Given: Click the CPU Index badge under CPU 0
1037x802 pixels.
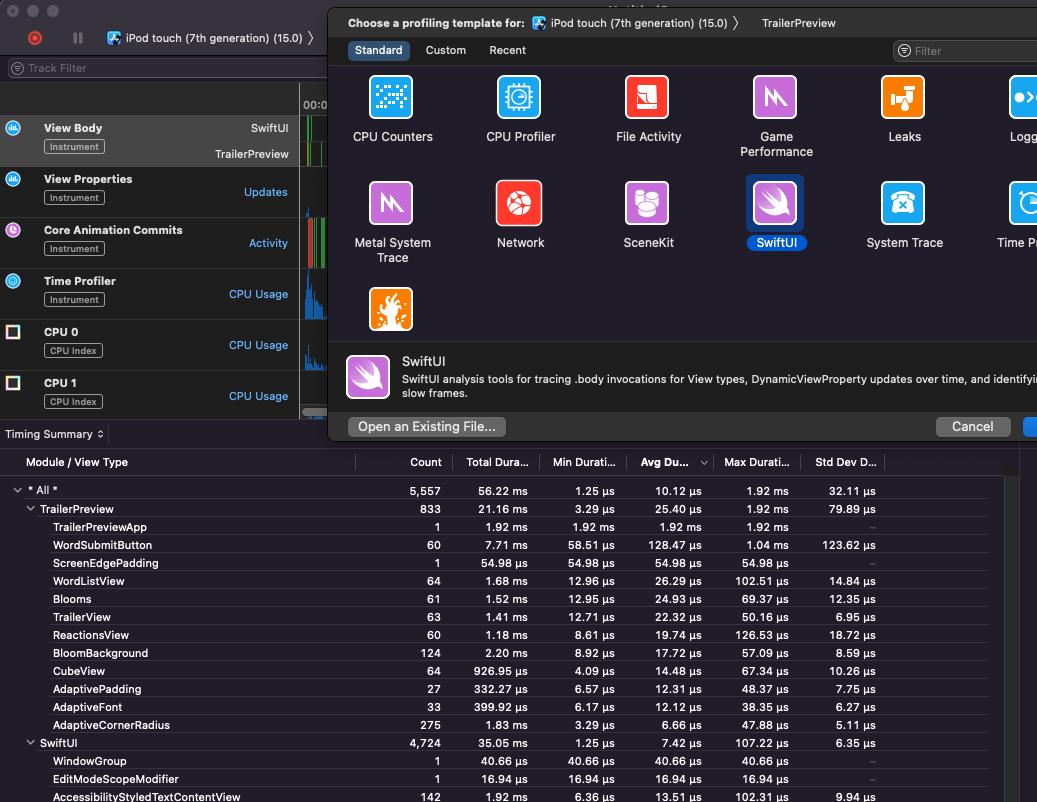Looking at the screenshot, I should click(x=73, y=350).
